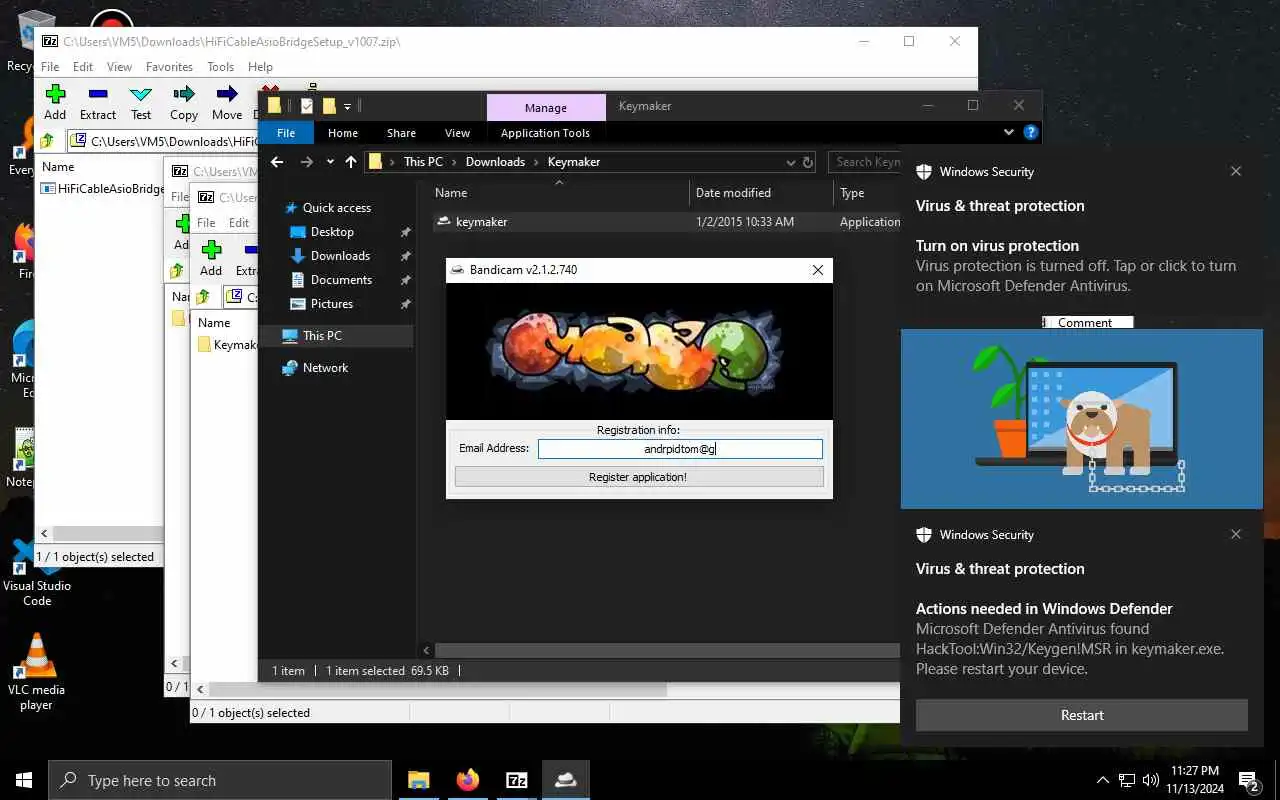The width and height of the screenshot is (1280, 800).
Task: Open Edit menu in rear 7-Zip window
Action: [83, 67]
